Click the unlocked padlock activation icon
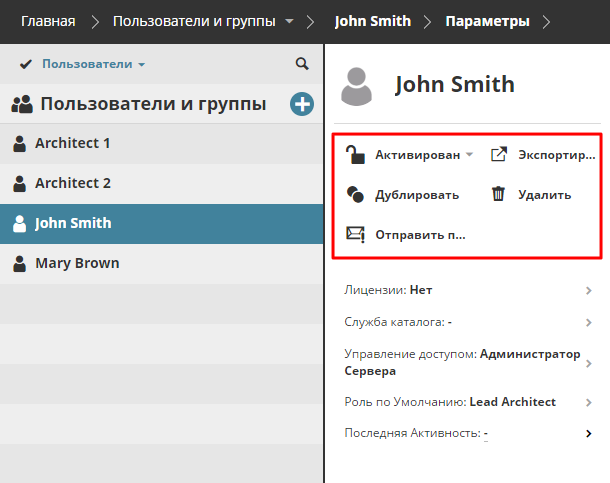 coord(355,155)
